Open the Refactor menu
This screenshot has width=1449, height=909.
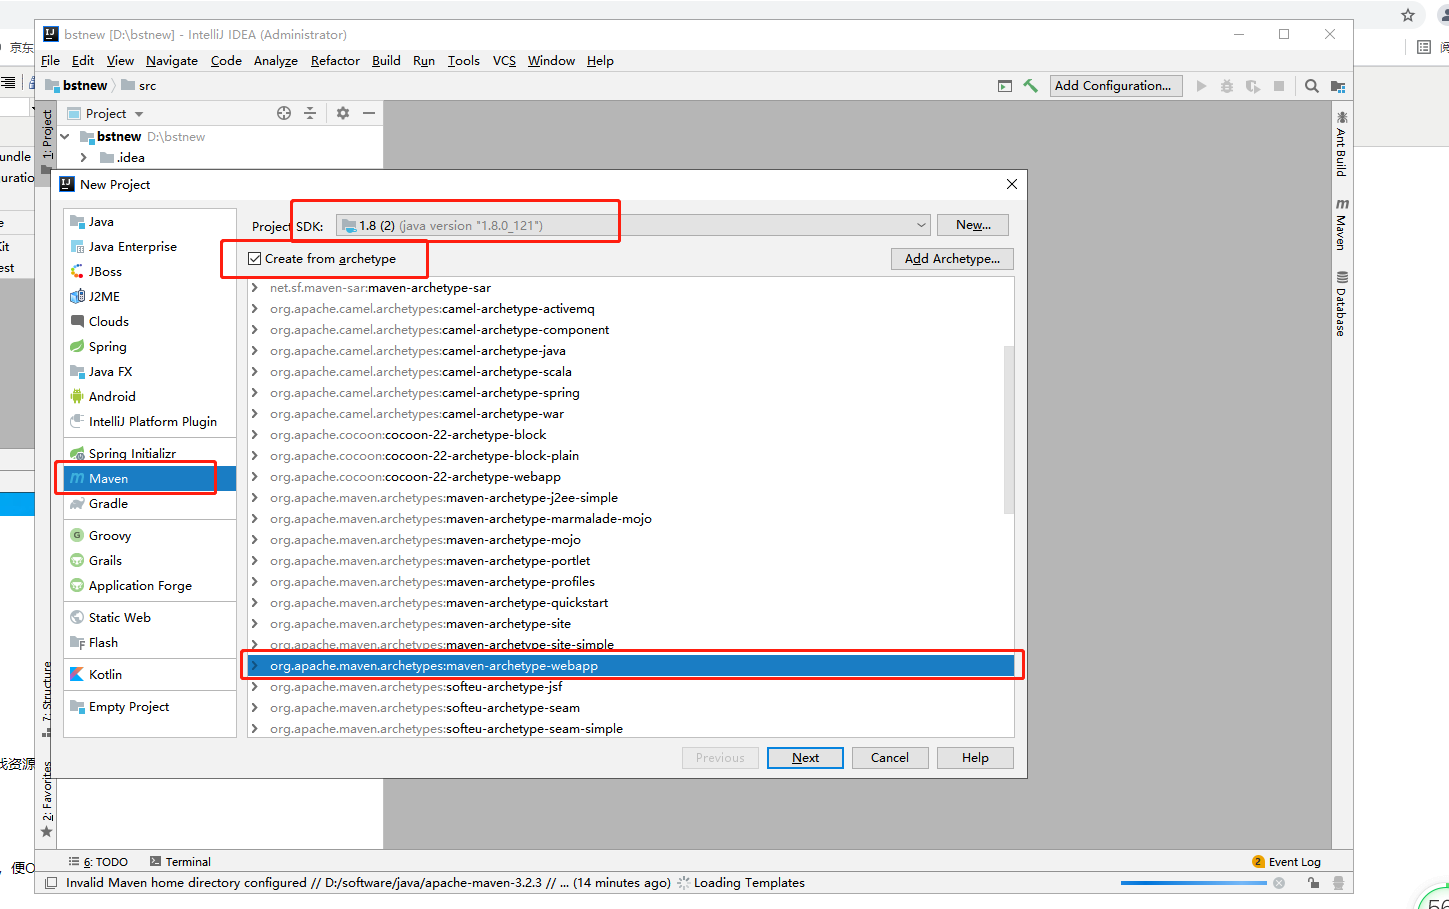pos(335,61)
